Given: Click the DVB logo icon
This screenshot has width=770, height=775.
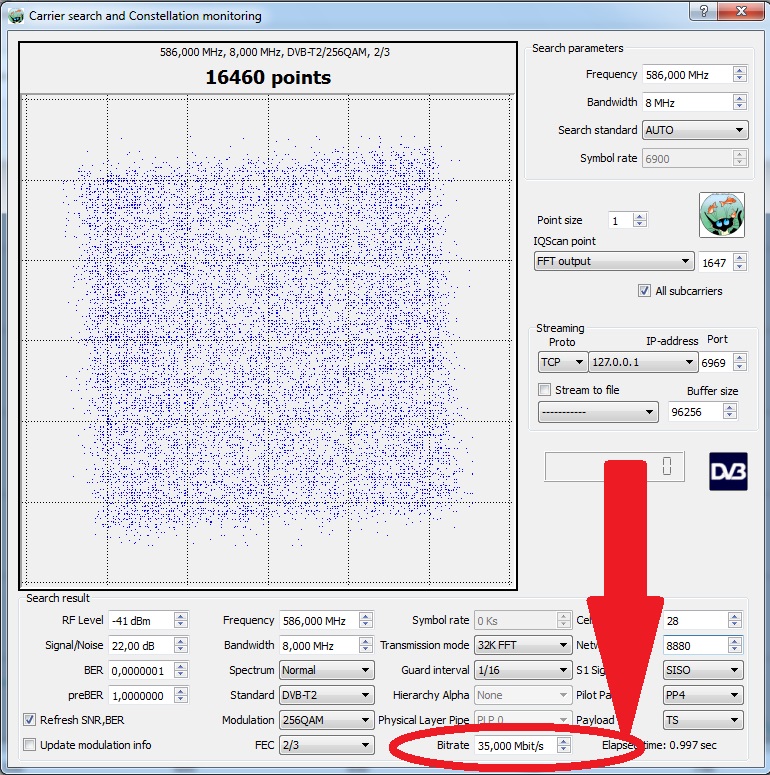Looking at the screenshot, I should tap(728, 471).
